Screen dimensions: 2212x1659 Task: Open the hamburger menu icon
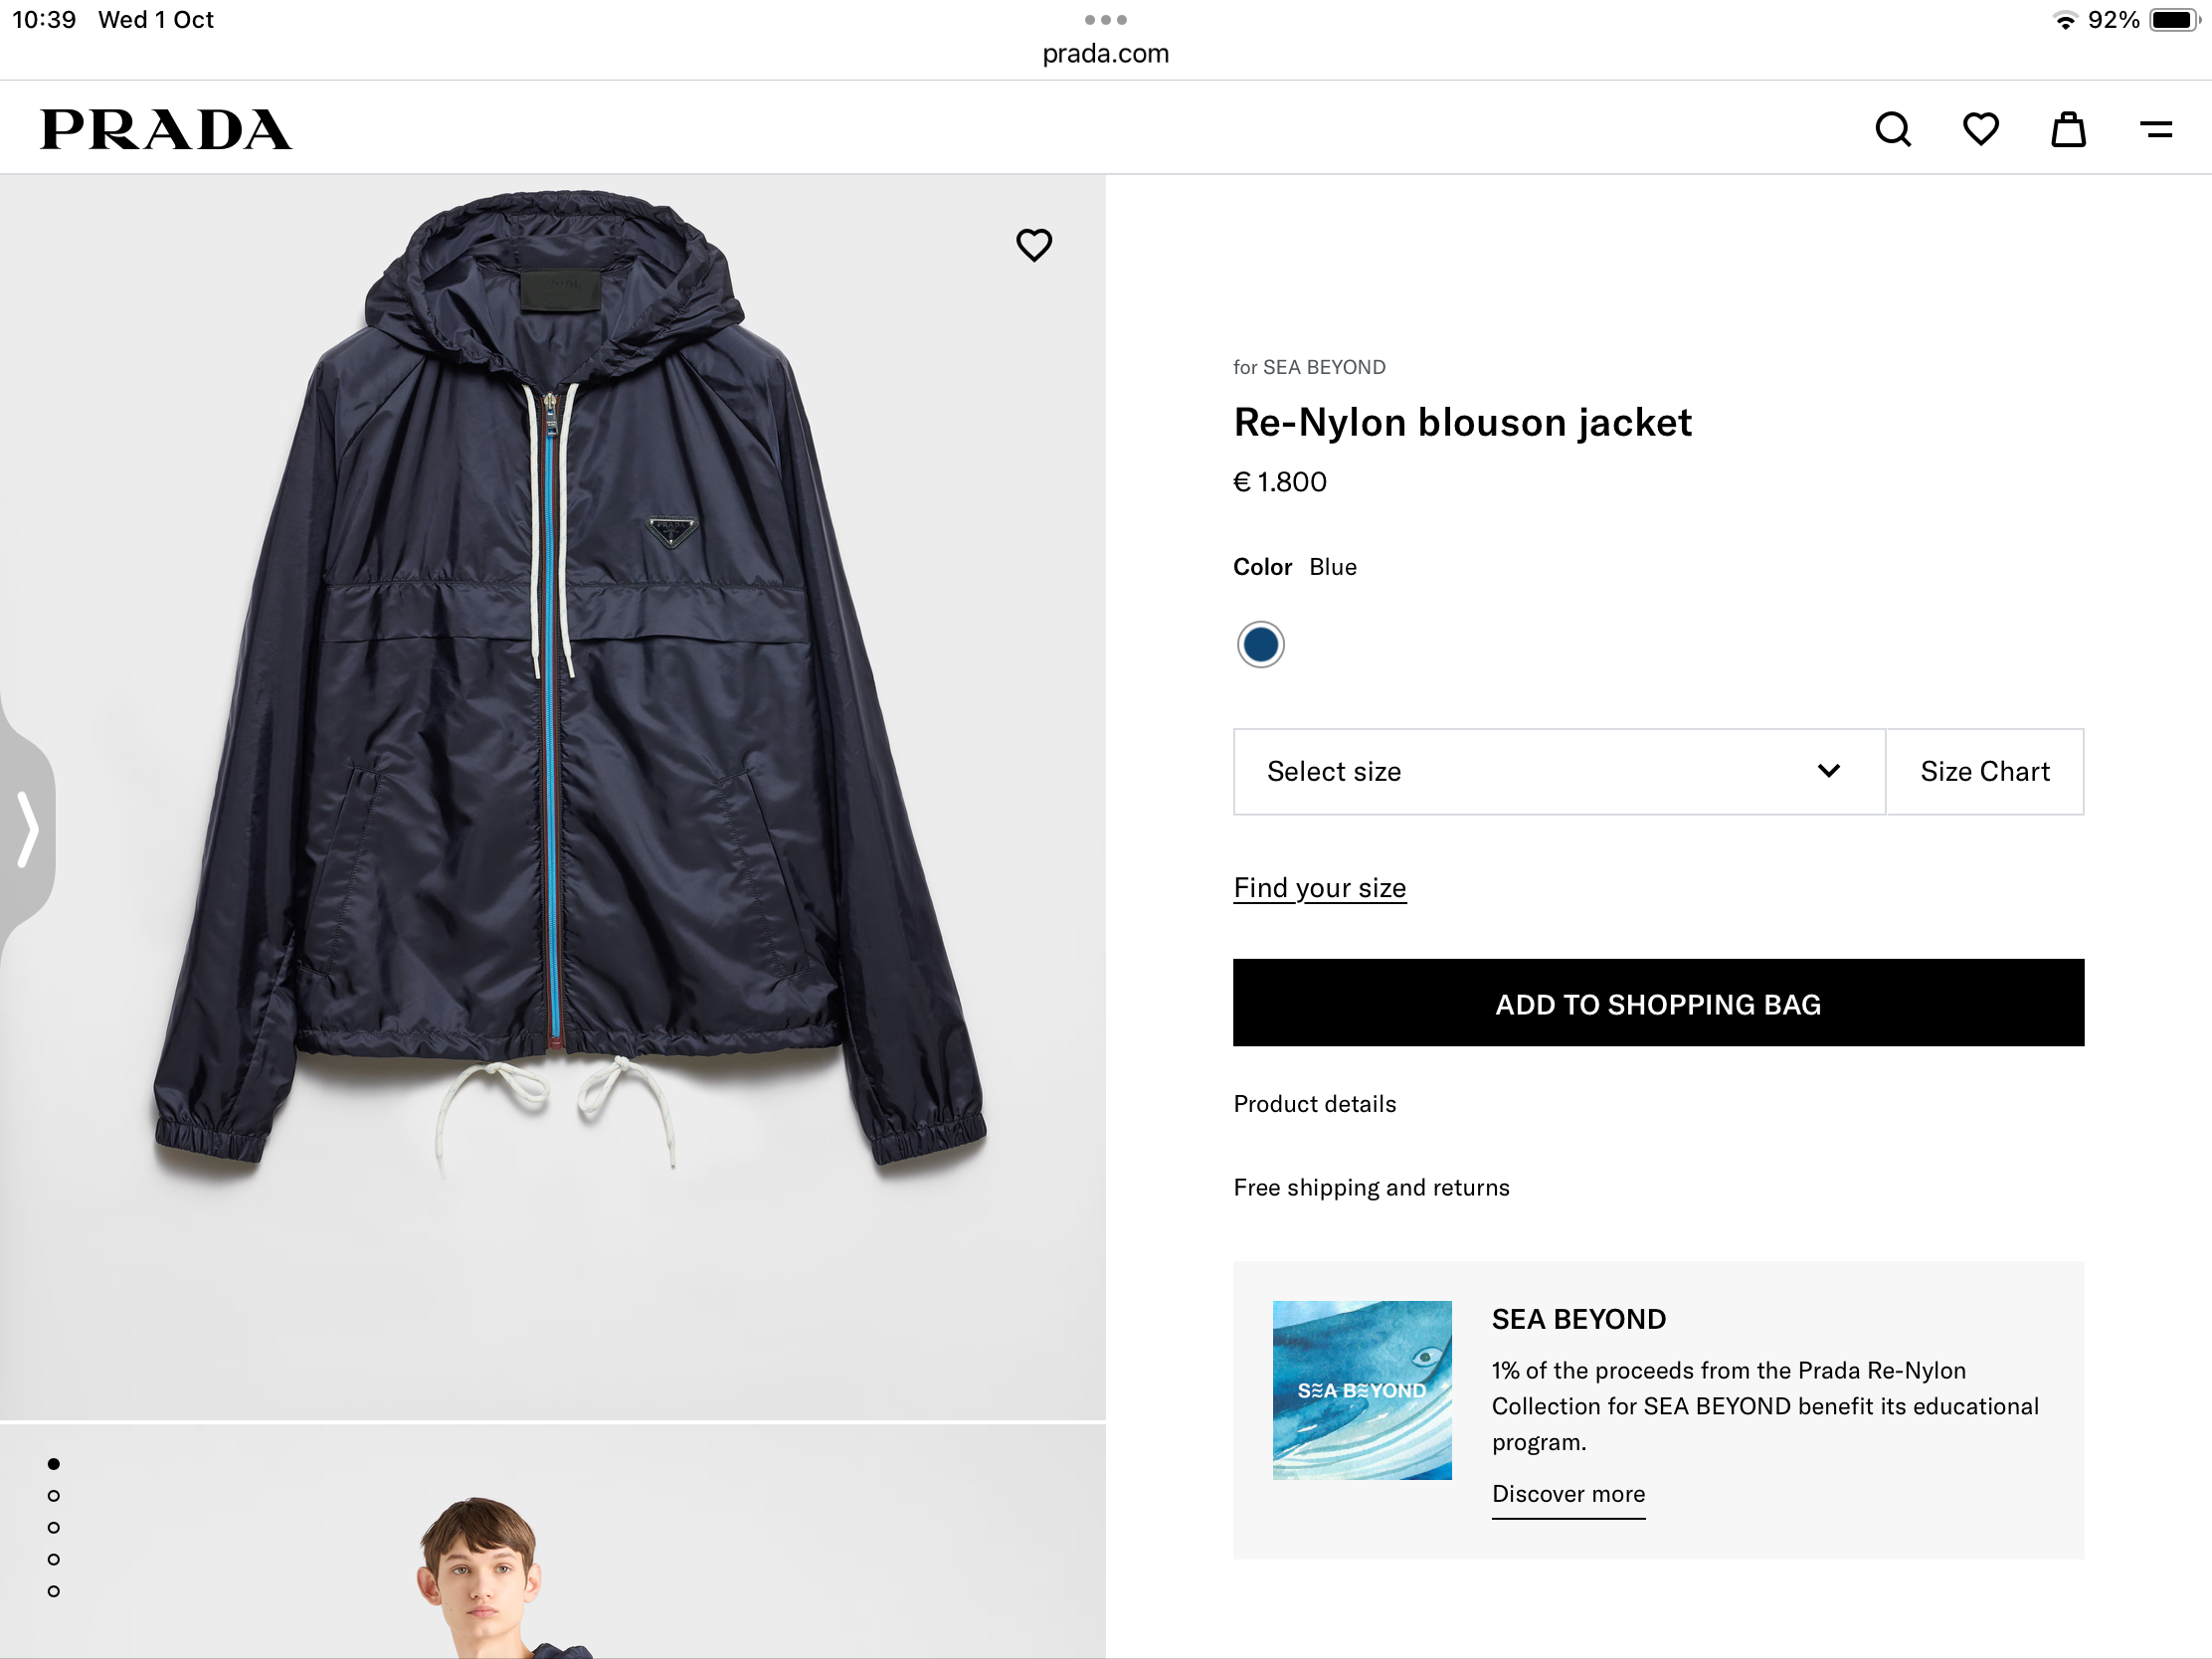click(x=2156, y=130)
